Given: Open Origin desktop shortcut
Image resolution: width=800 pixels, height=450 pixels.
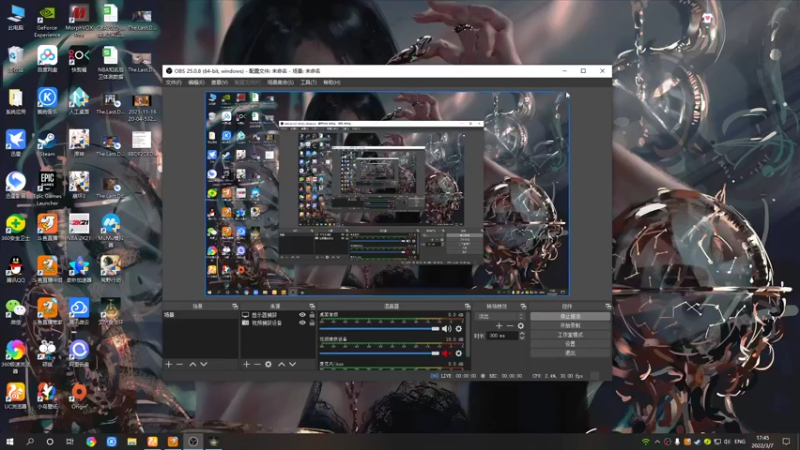Looking at the screenshot, I should coord(79,396).
